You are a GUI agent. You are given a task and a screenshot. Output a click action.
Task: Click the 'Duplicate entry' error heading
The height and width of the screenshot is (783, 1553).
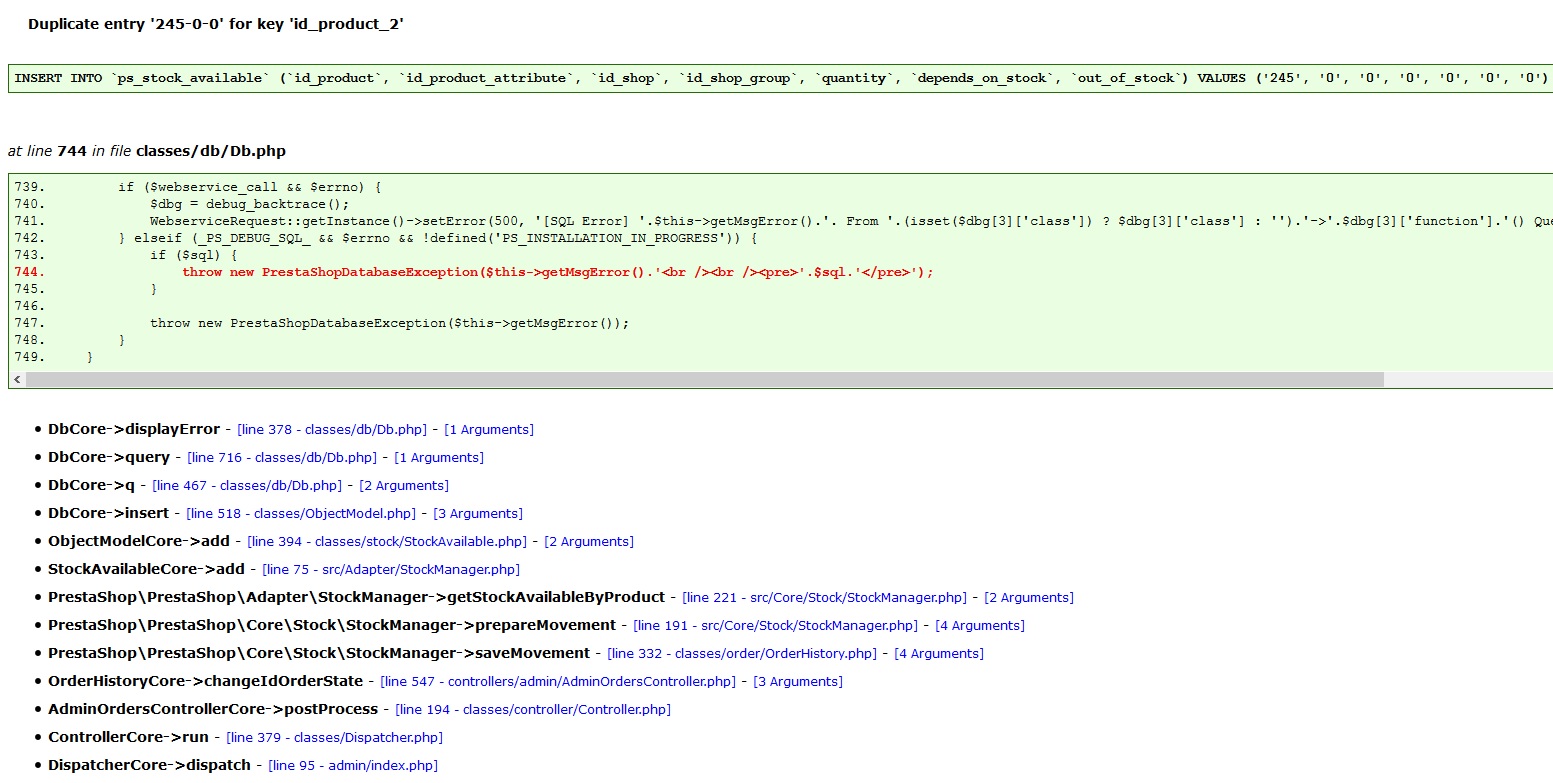tap(216, 24)
